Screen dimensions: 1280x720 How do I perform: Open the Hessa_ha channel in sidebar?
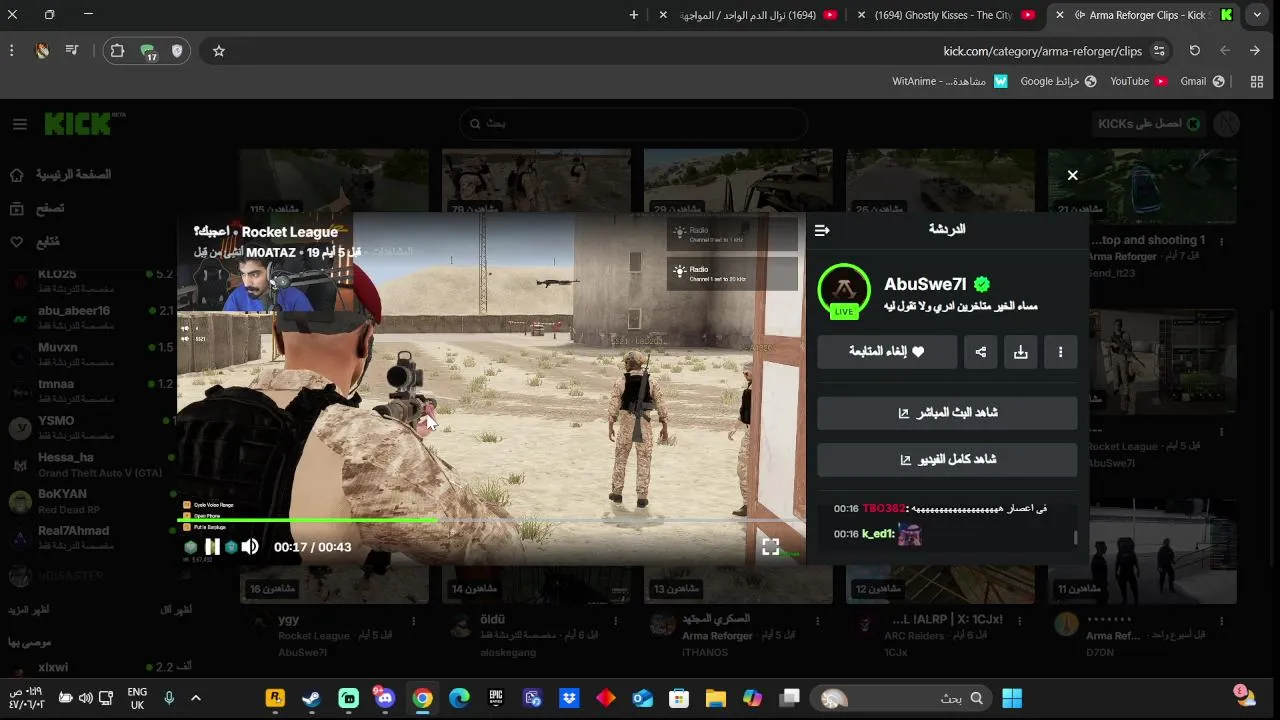point(90,464)
